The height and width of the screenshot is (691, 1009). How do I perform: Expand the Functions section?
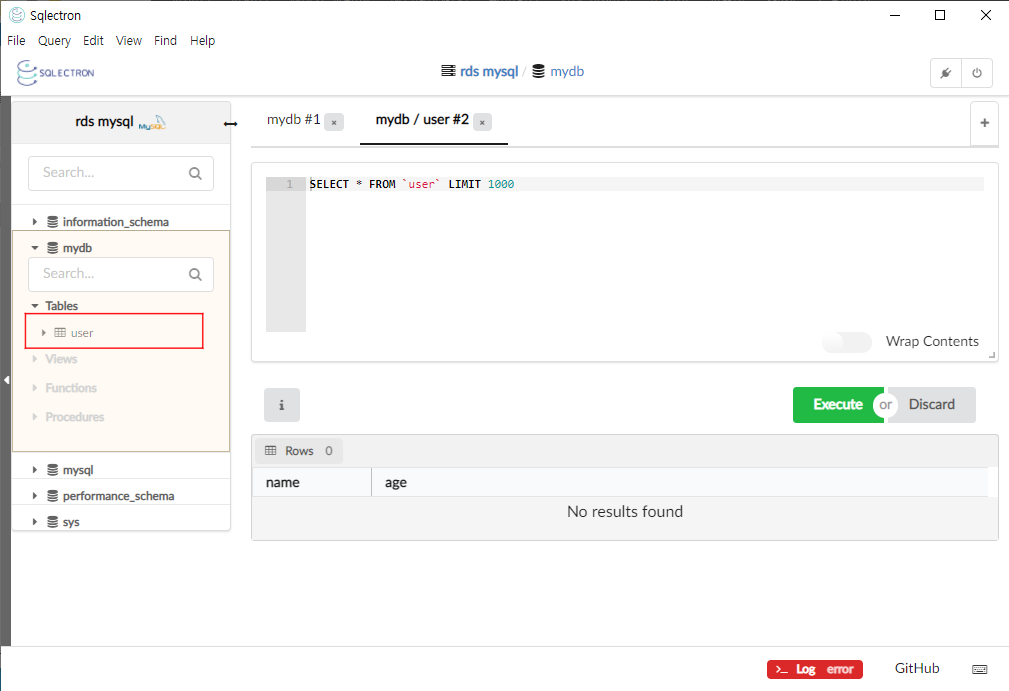(35, 388)
